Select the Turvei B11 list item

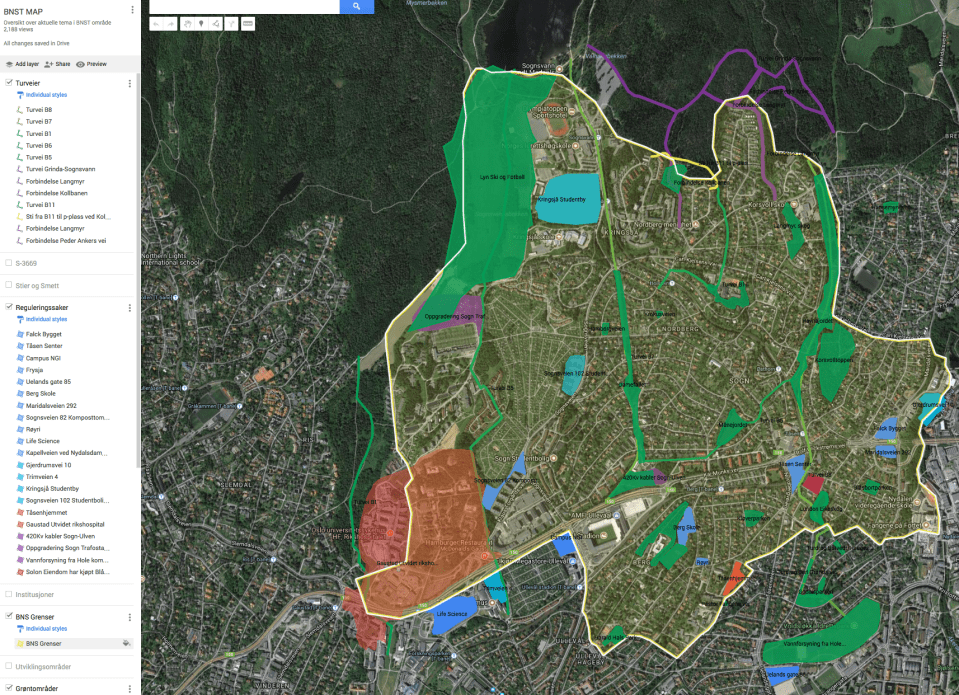click(x=39, y=205)
